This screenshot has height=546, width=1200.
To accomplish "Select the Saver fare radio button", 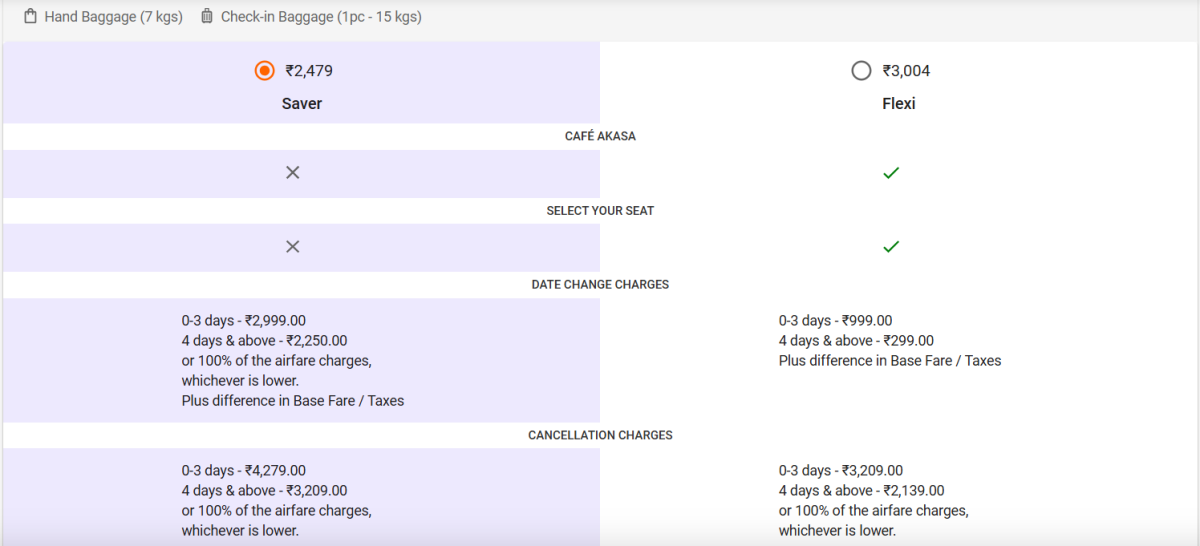I will pos(264,71).
